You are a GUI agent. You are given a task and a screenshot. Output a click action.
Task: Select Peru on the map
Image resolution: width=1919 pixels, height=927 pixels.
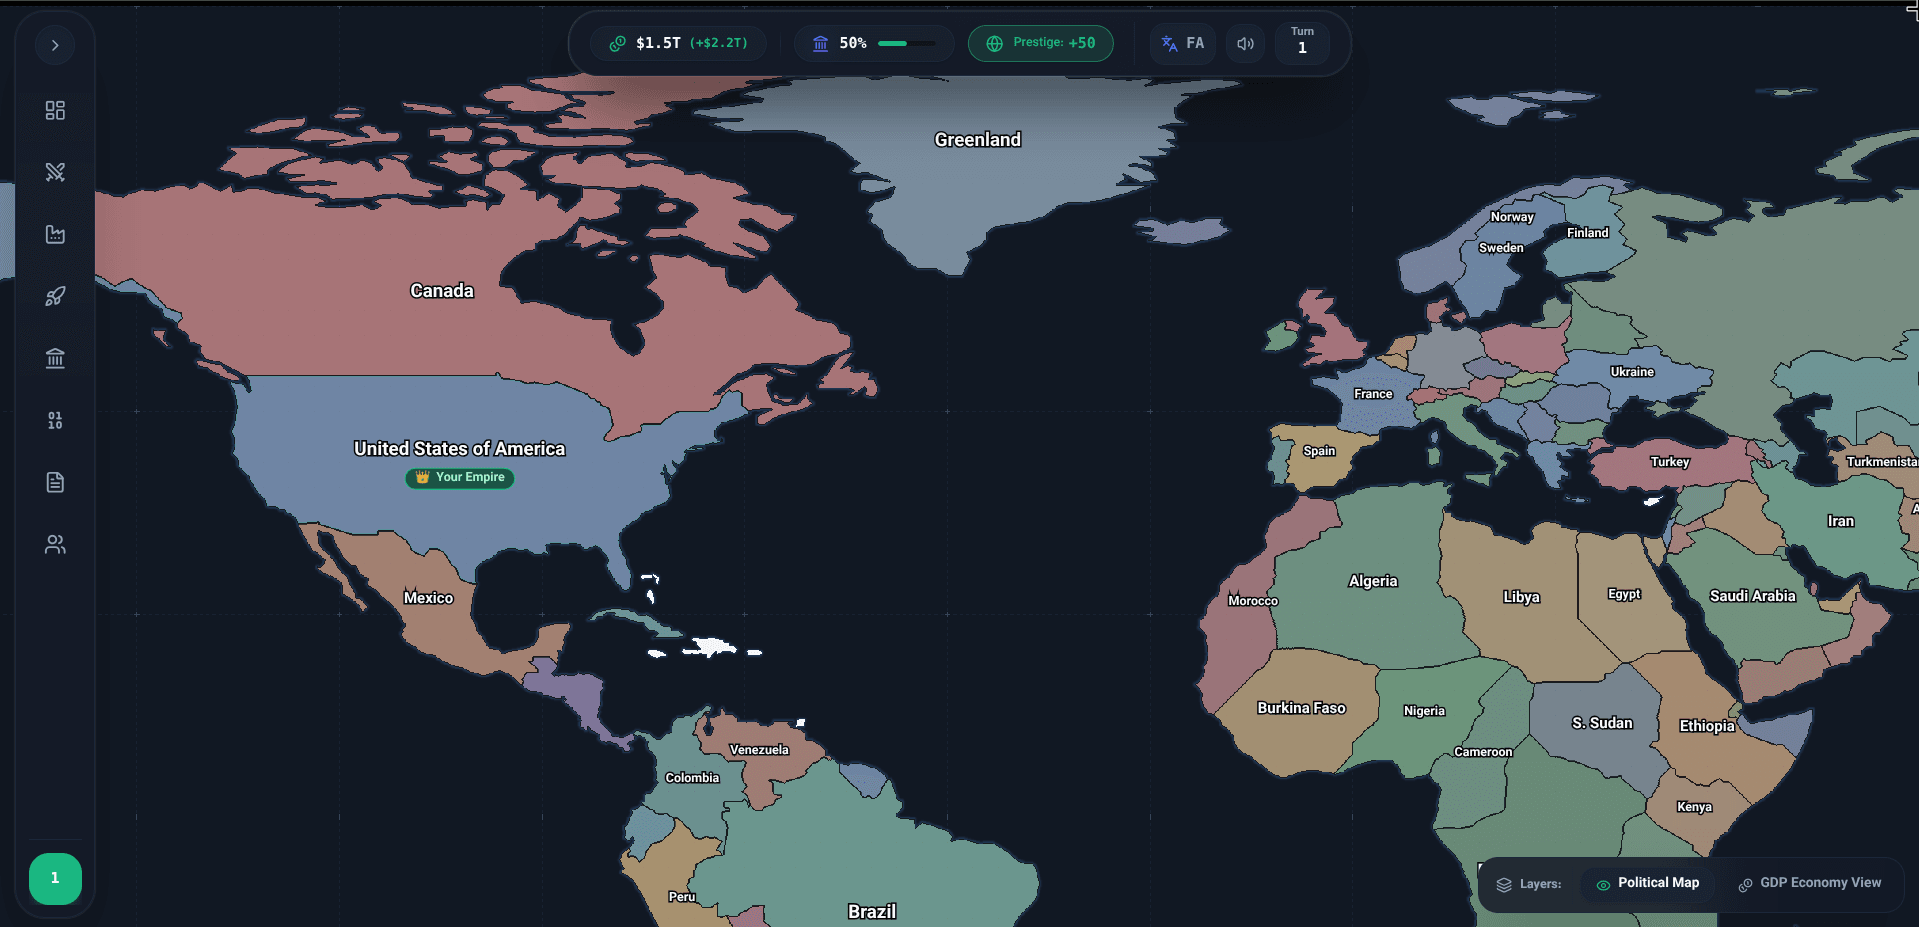682,897
